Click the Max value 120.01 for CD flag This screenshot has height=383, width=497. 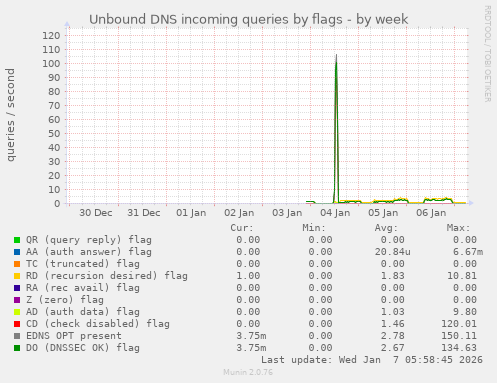pyautogui.click(x=459, y=324)
